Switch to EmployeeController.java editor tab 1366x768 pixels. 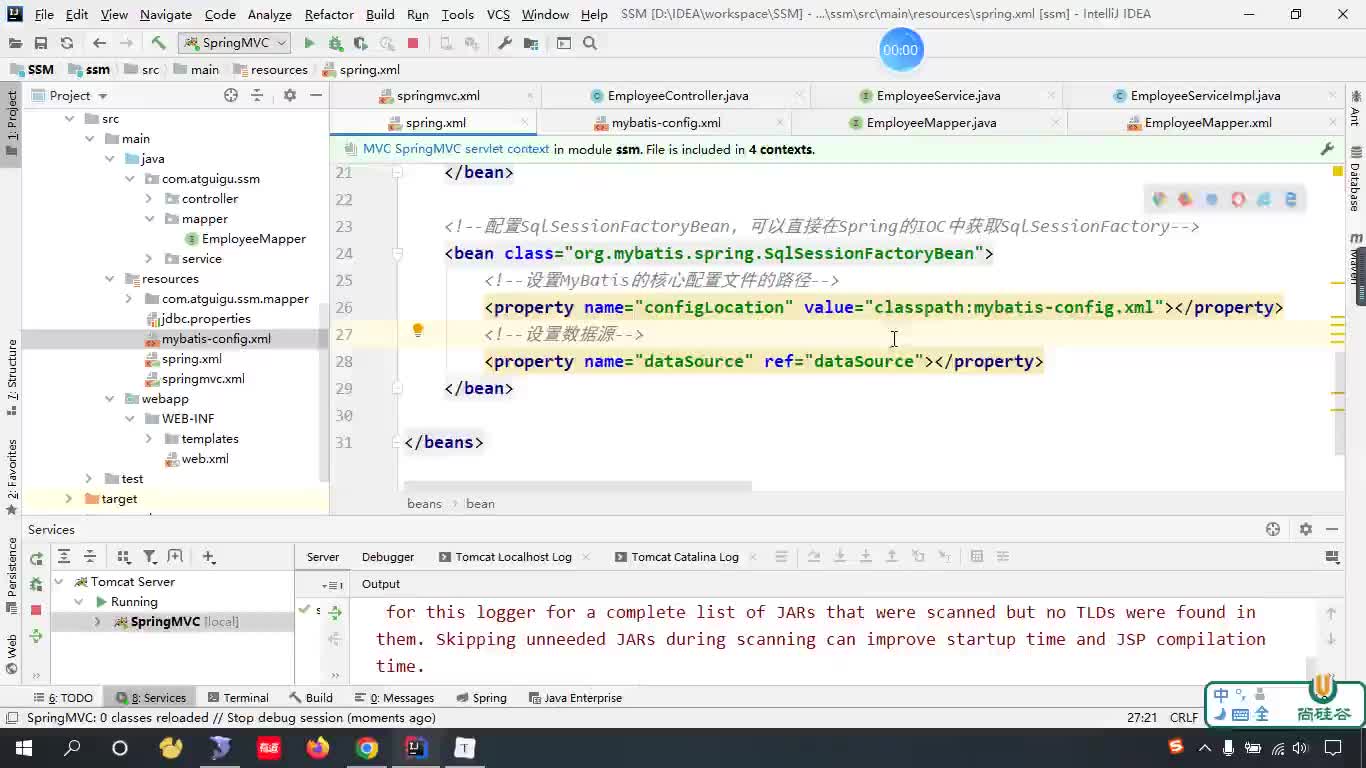(678, 96)
